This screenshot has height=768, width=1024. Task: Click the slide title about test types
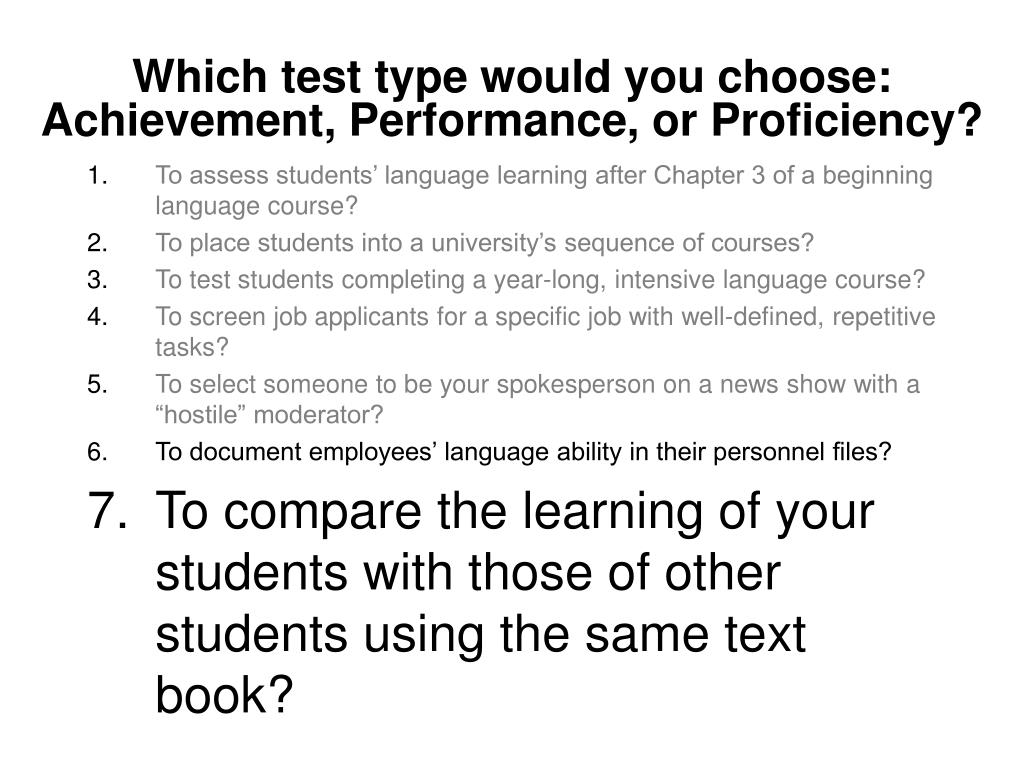pos(512,98)
